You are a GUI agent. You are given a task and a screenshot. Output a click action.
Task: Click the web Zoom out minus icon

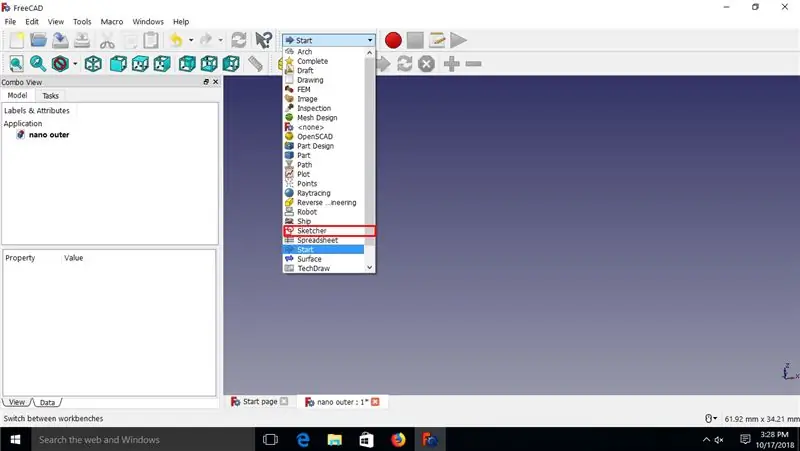click(473, 64)
